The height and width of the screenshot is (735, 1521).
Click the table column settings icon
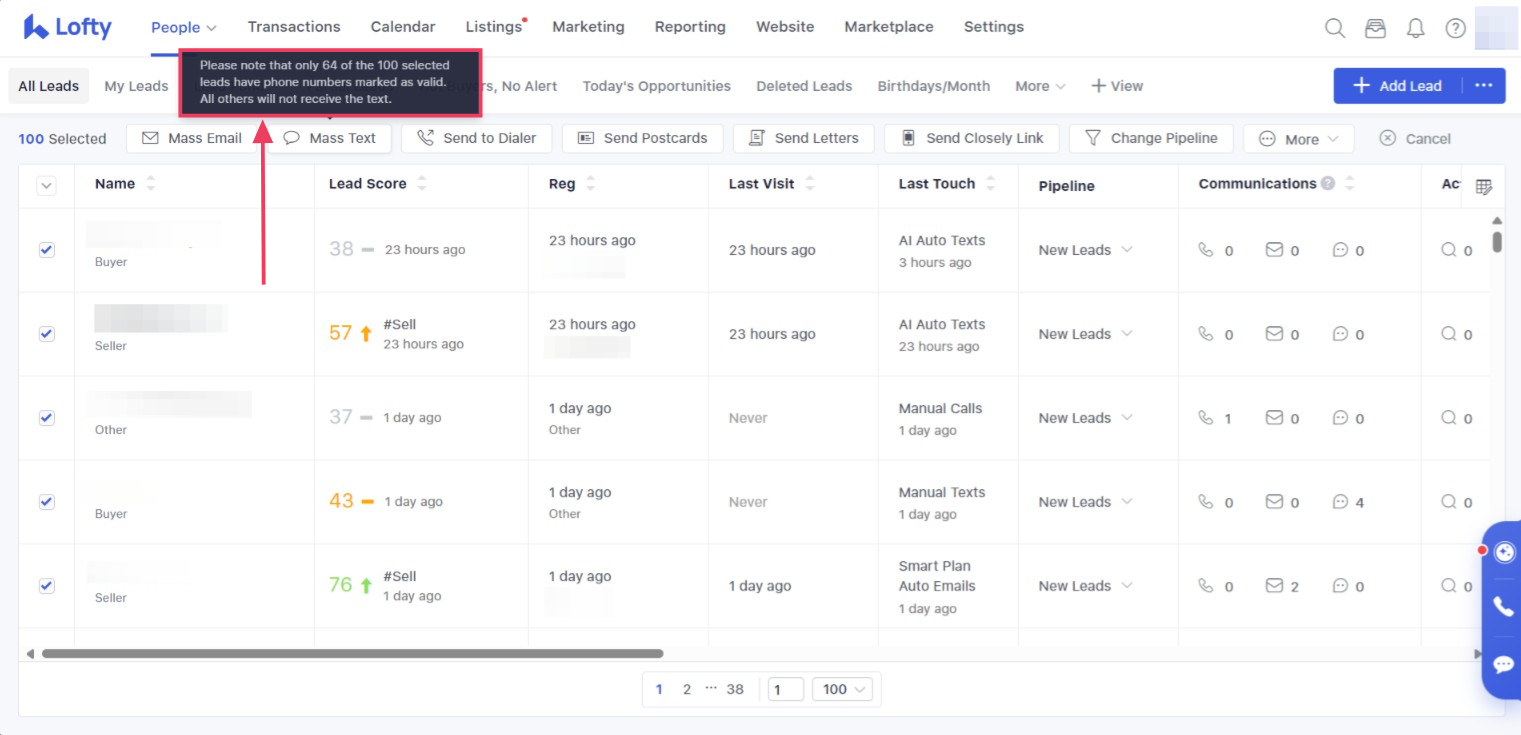(x=1484, y=187)
